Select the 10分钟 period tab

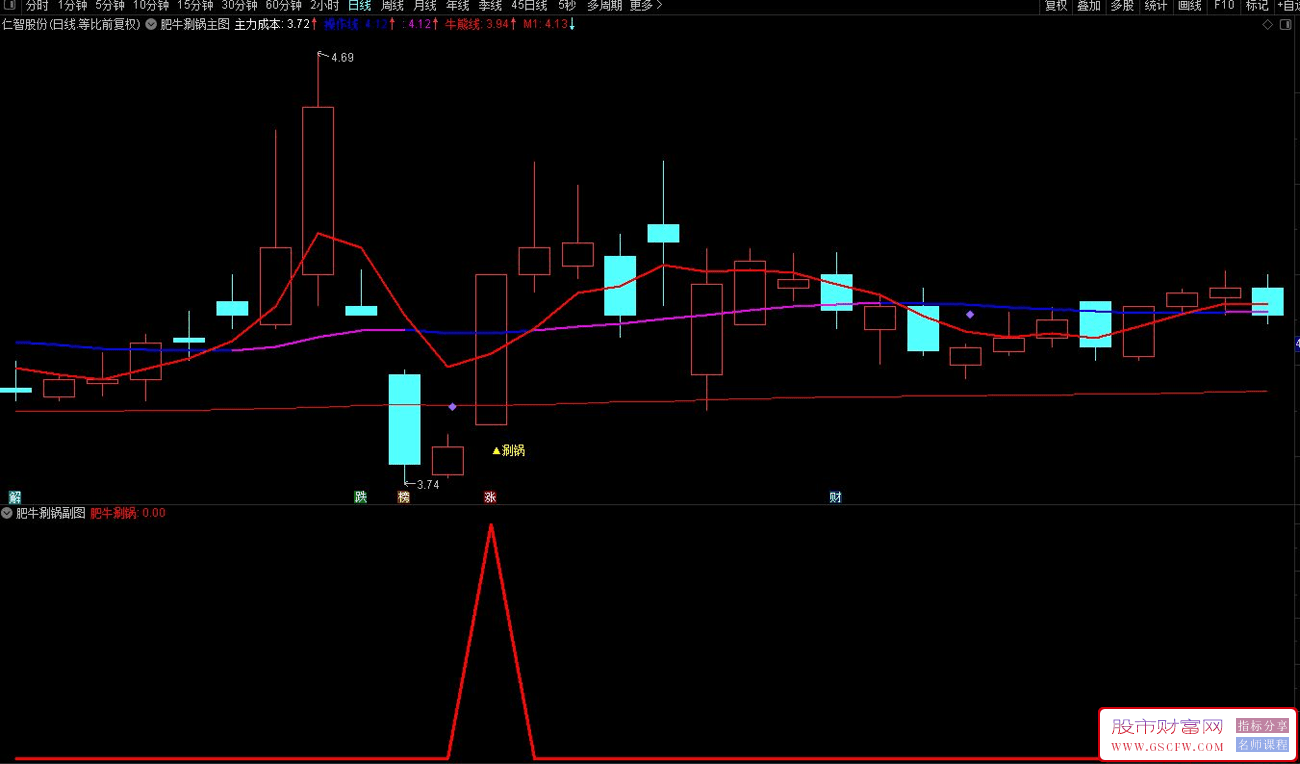151,5
